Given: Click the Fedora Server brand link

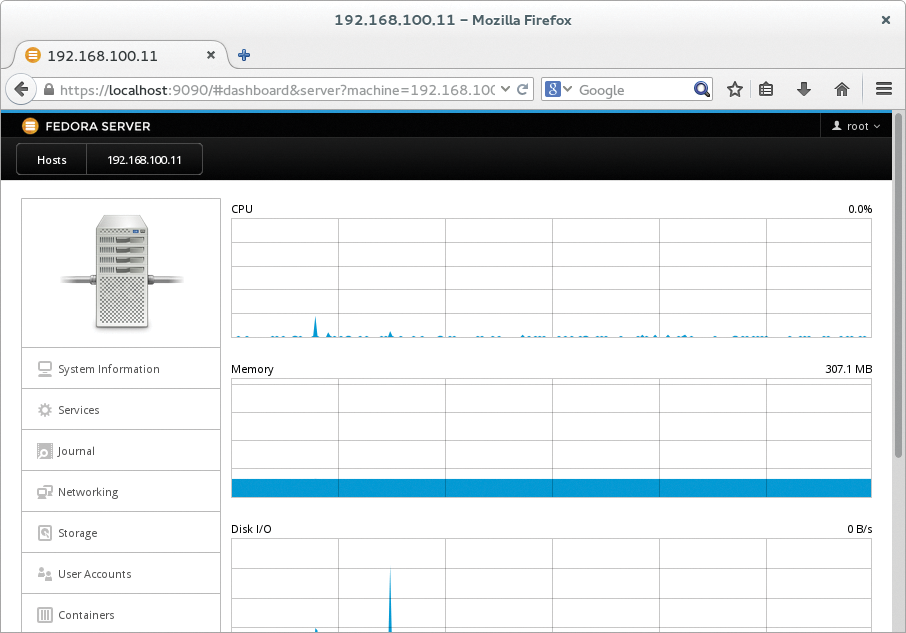Looking at the screenshot, I should point(86,126).
